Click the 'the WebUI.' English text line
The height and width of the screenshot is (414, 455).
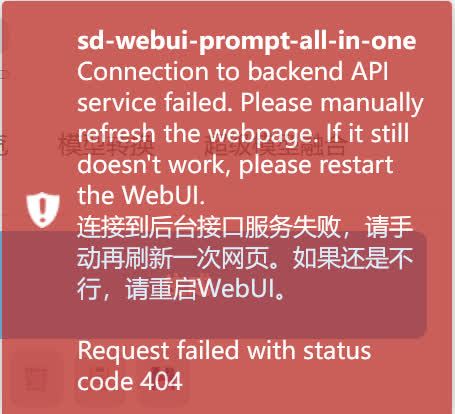point(141,195)
